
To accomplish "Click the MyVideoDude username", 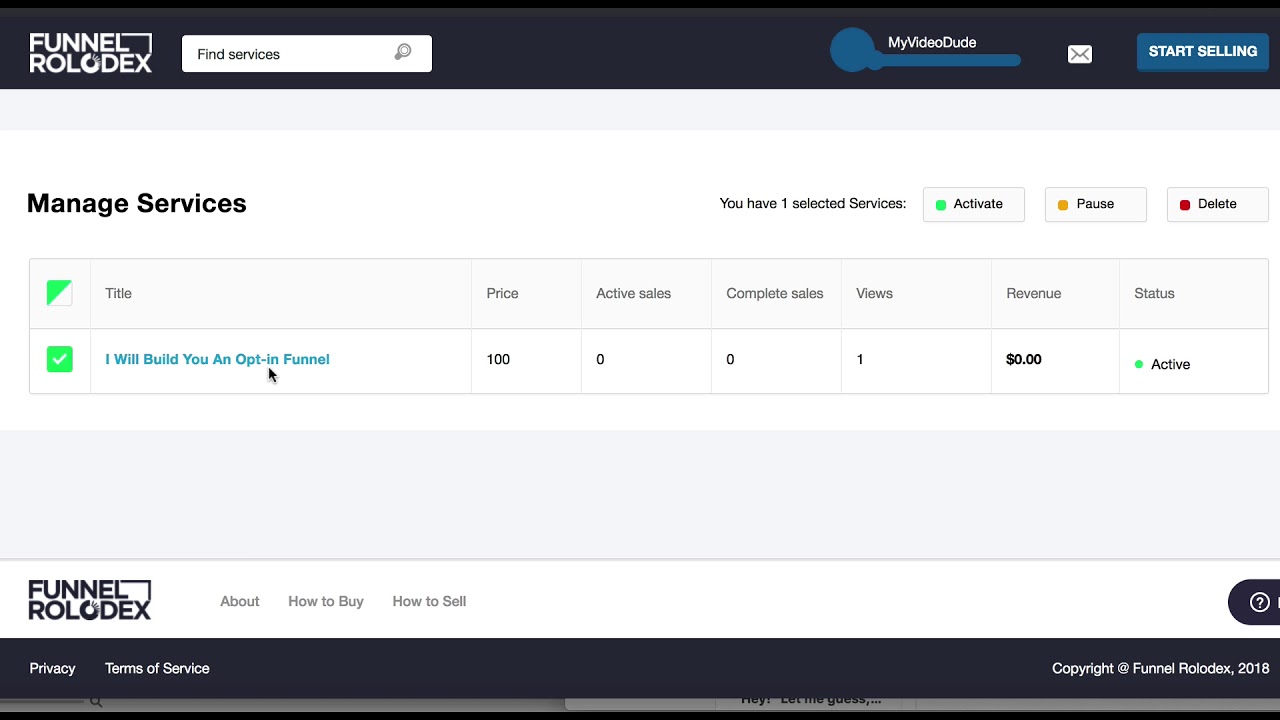I will 932,42.
